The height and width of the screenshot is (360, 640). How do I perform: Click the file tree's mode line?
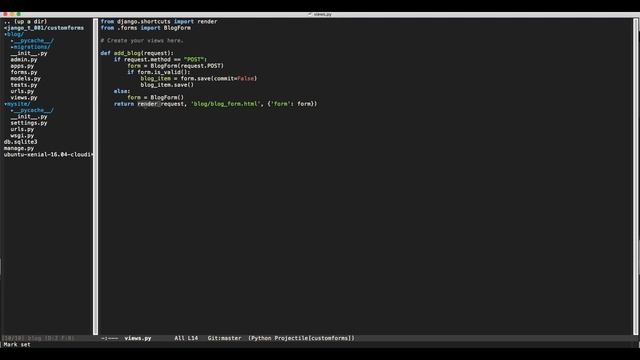(47, 338)
